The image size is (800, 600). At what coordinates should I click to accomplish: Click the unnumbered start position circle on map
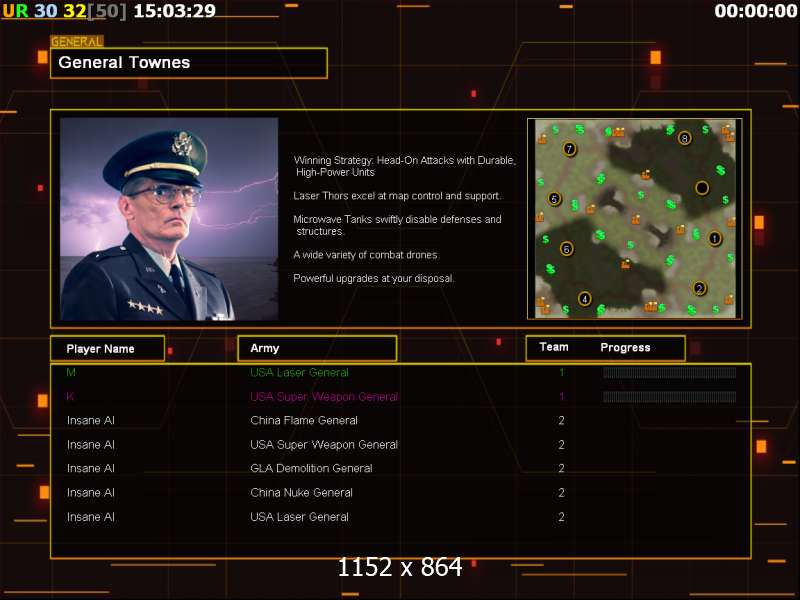coord(702,188)
